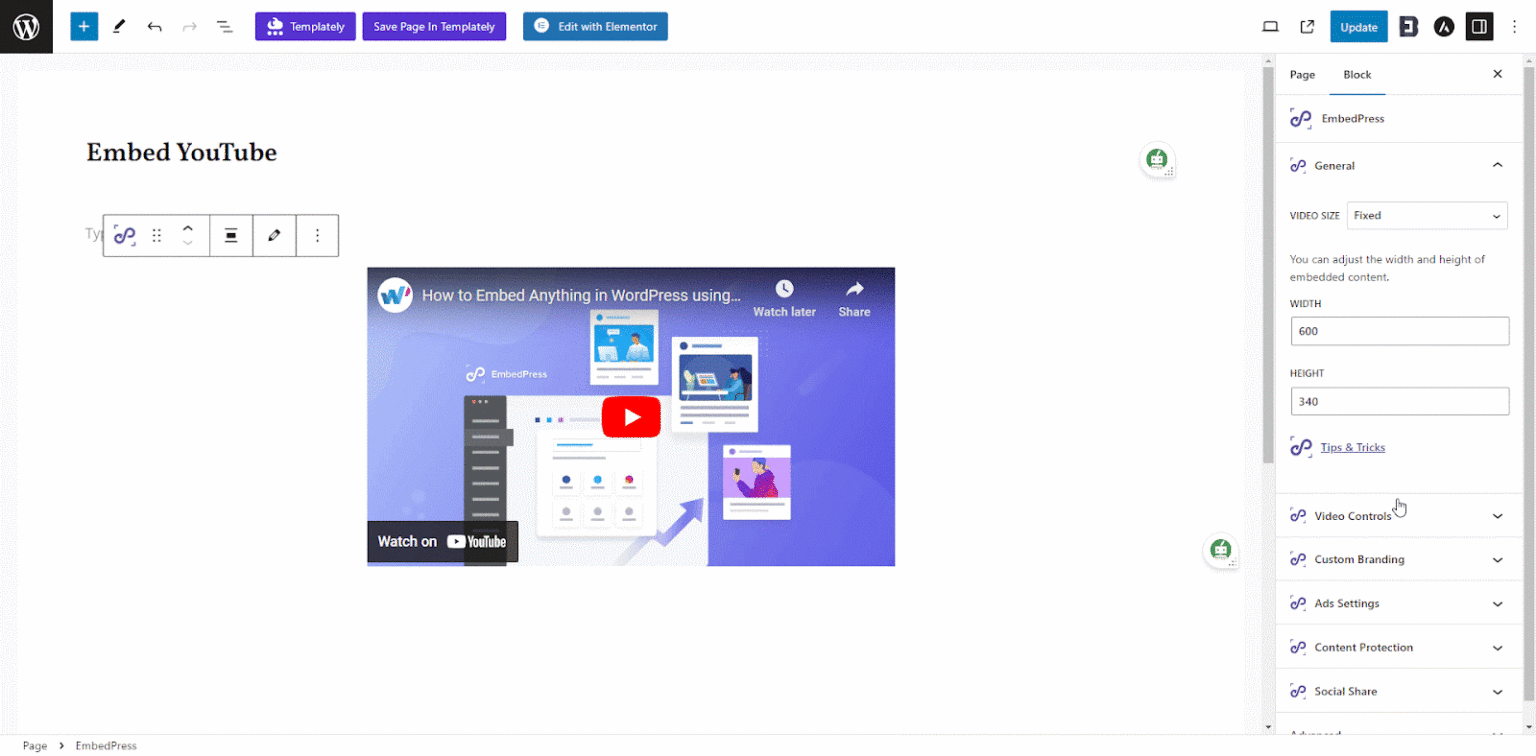The width and height of the screenshot is (1536, 756).
Task: Click the preview desktop icon in top bar
Action: pyautogui.click(x=1270, y=26)
